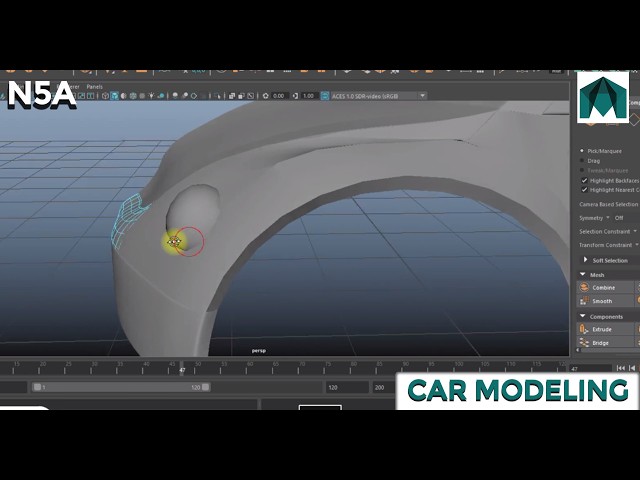Uncheck Highlight Backfaces checkbox
The width and height of the screenshot is (640, 480).
[584, 180]
